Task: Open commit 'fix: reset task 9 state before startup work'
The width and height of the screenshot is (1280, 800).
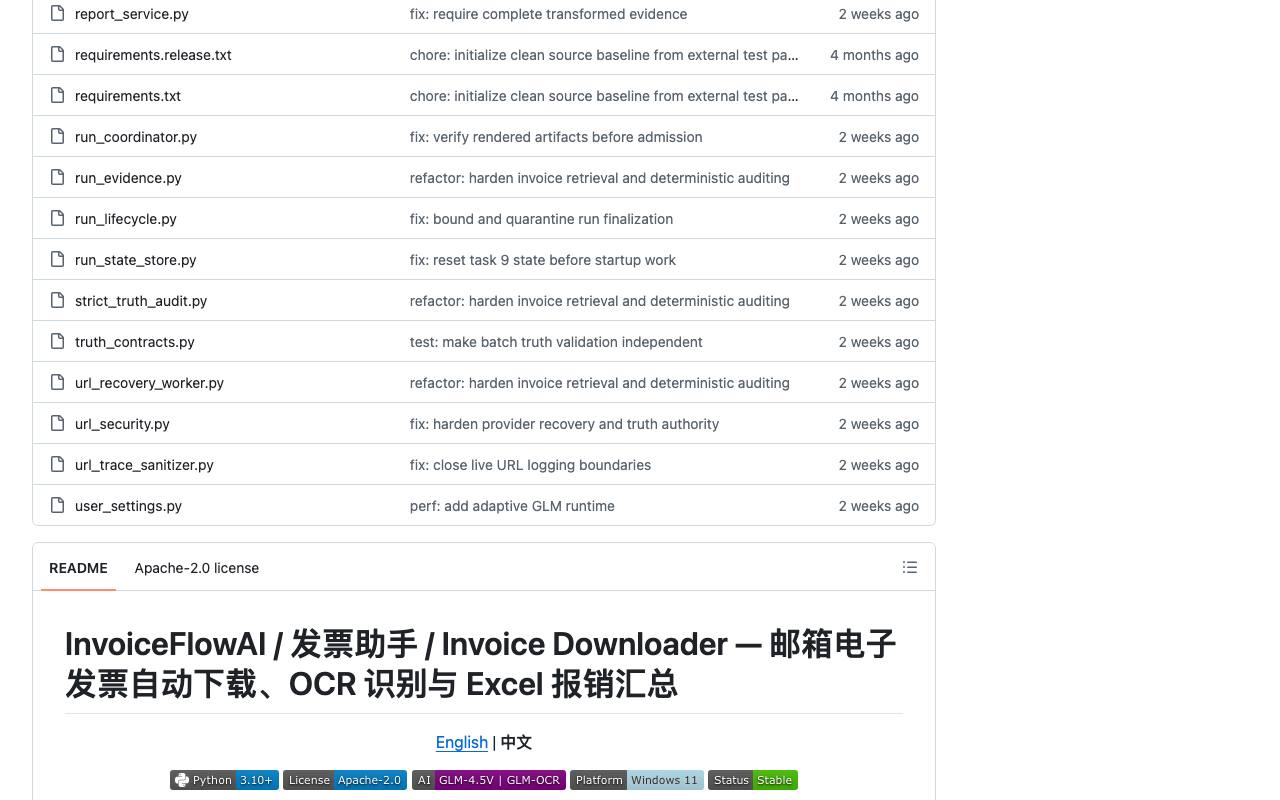Action: tap(543, 260)
